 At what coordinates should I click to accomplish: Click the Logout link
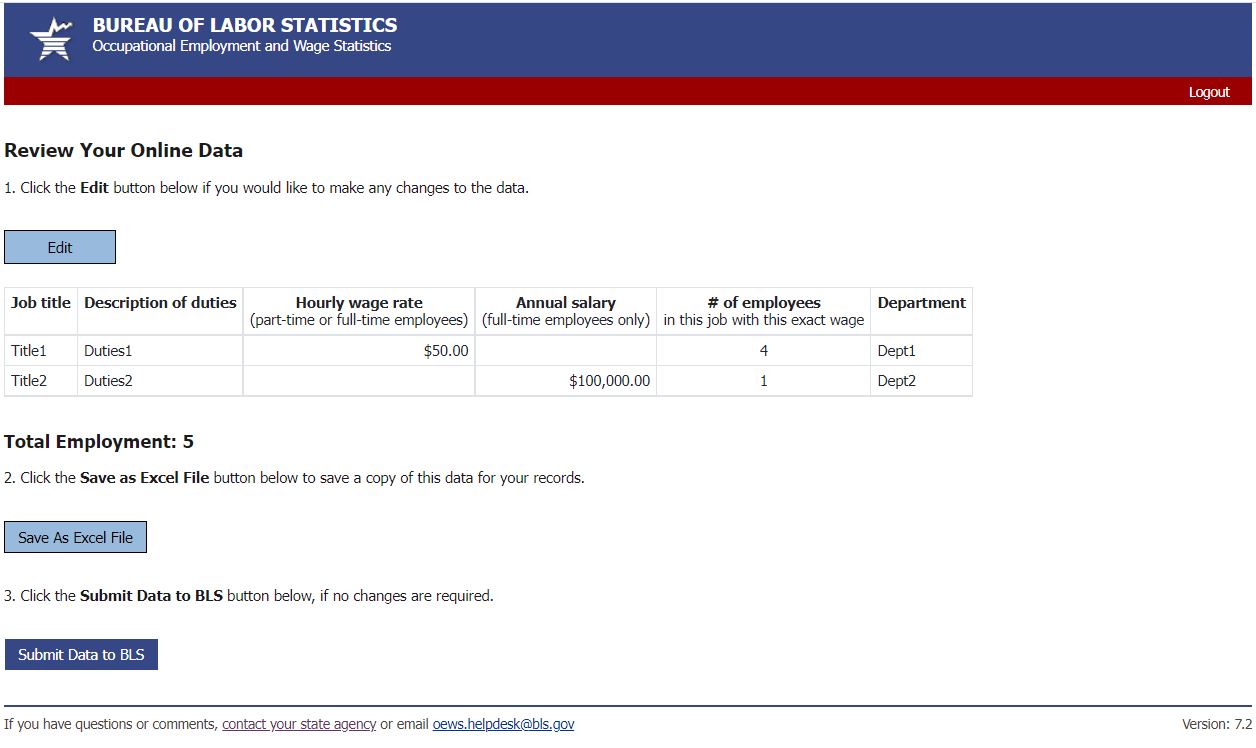coord(1208,92)
